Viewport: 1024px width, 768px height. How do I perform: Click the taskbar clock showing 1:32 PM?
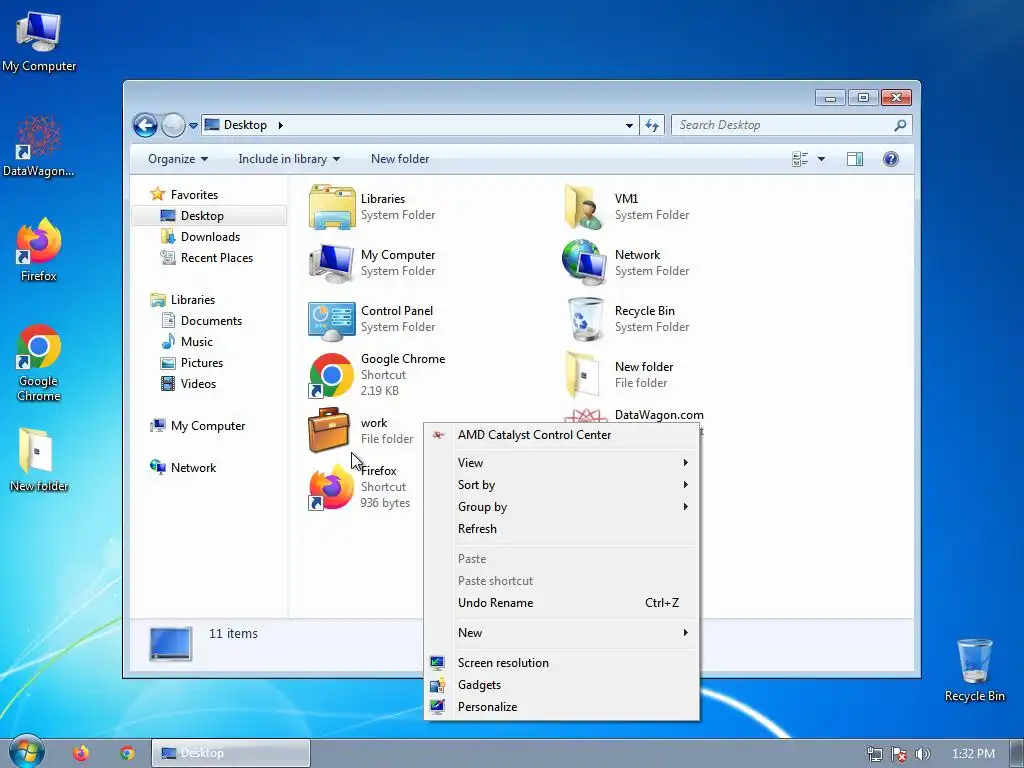(973, 754)
